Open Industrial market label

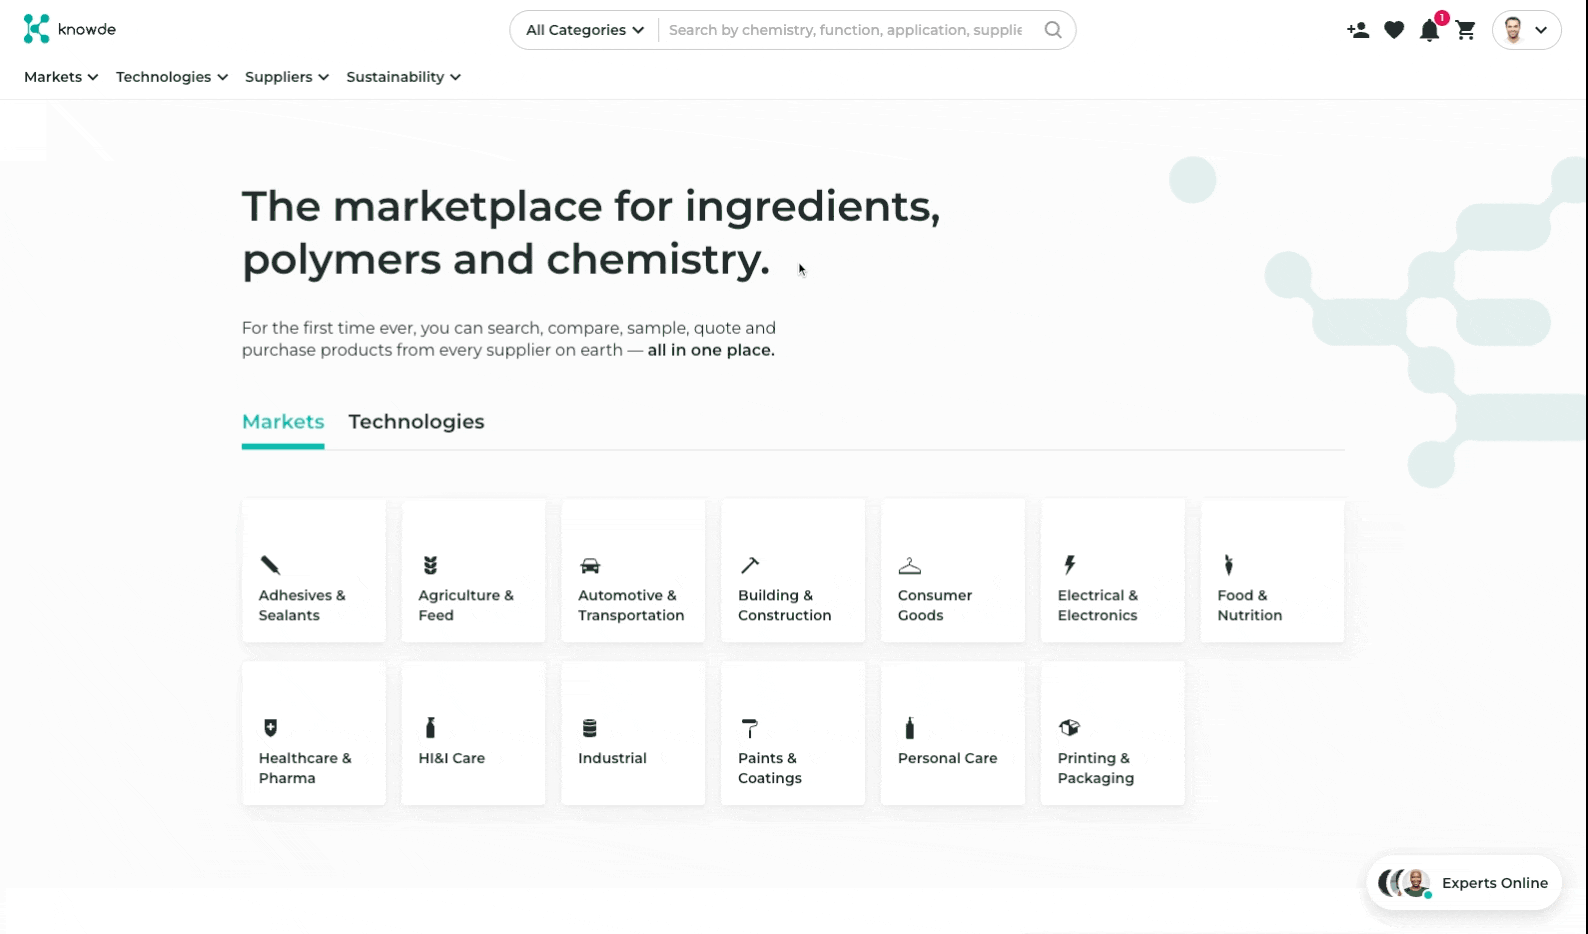[x=612, y=758]
